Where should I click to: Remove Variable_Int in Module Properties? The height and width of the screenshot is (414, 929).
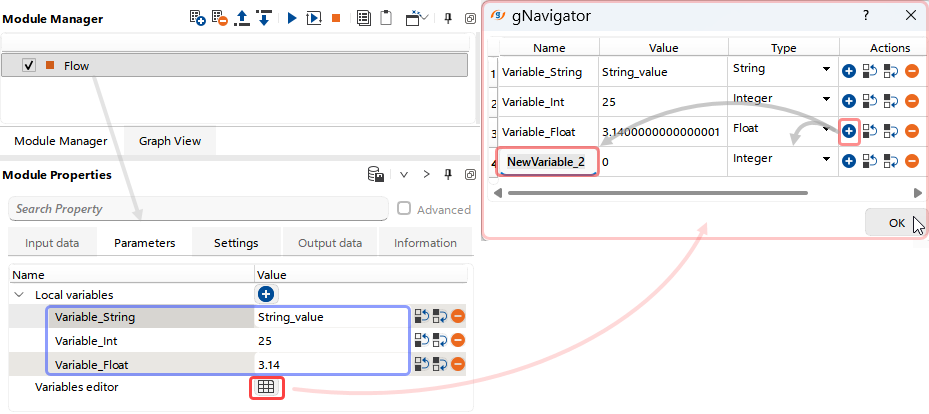tap(457, 340)
